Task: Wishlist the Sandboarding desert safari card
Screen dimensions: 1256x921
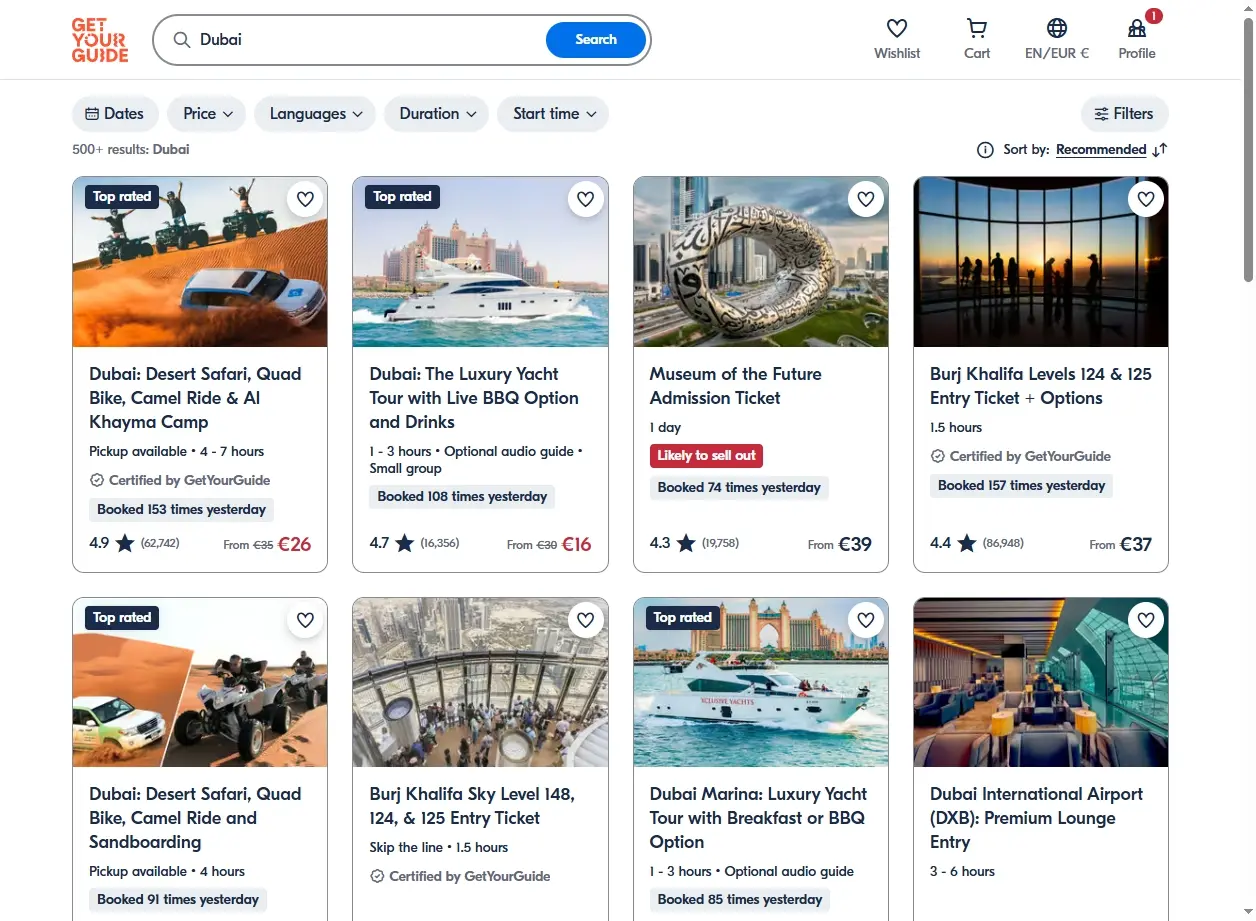Action: coord(306,620)
